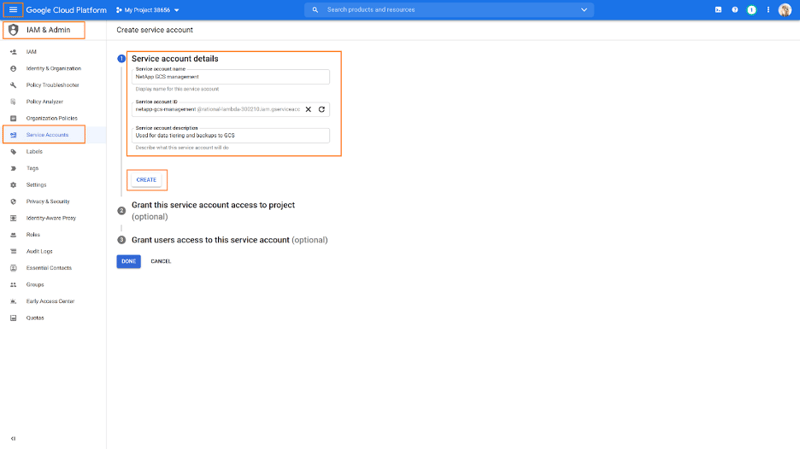Image resolution: width=800 pixels, height=449 pixels.
Task: Clear the service account ID with X
Action: click(x=308, y=109)
